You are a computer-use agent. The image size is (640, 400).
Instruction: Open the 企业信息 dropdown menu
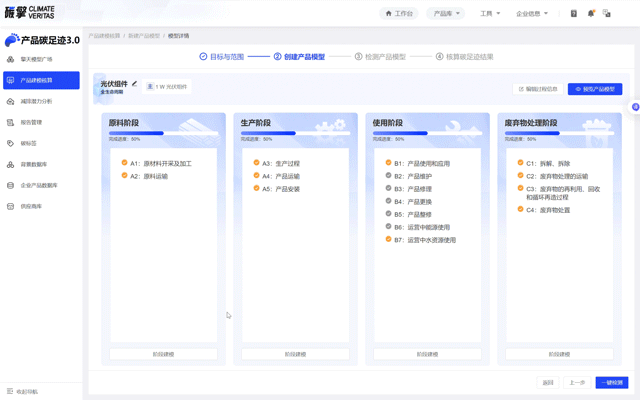532,14
